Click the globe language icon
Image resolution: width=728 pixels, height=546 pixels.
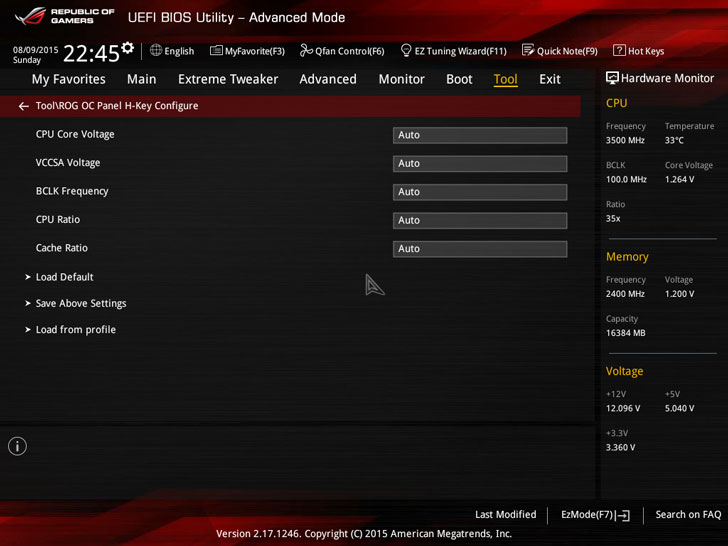pos(156,50)
